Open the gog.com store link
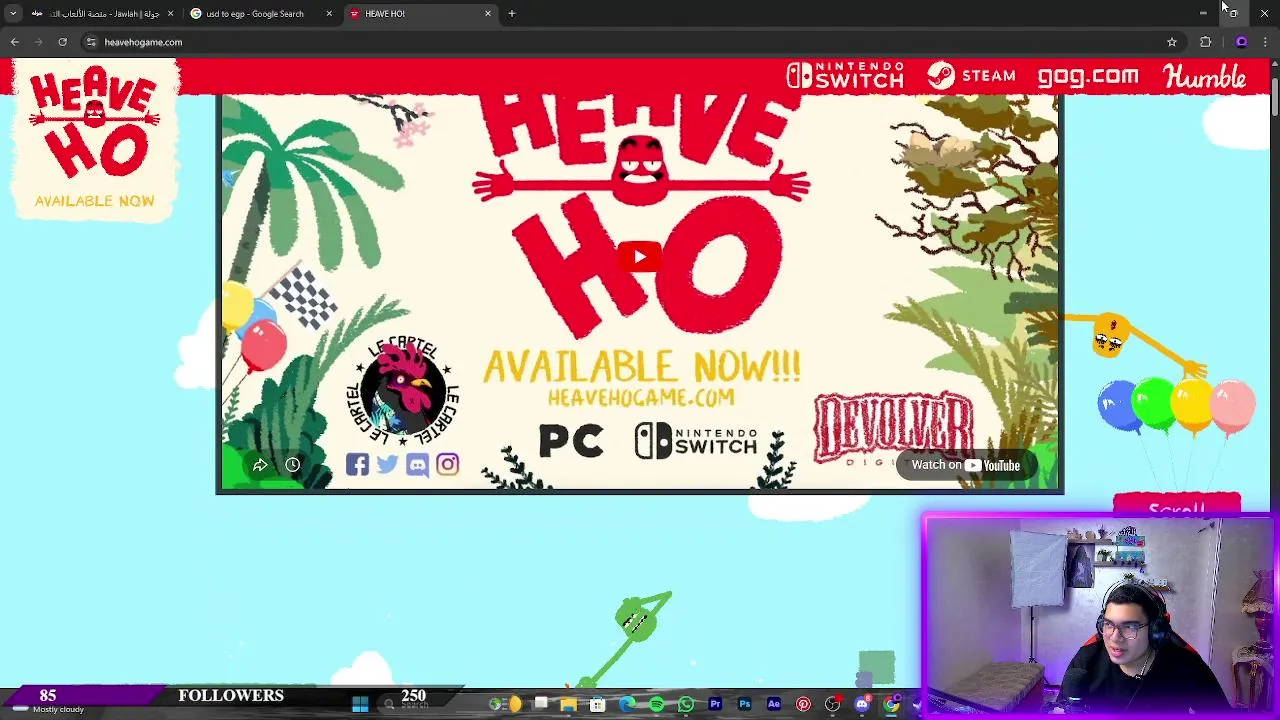 point(1088,76)
